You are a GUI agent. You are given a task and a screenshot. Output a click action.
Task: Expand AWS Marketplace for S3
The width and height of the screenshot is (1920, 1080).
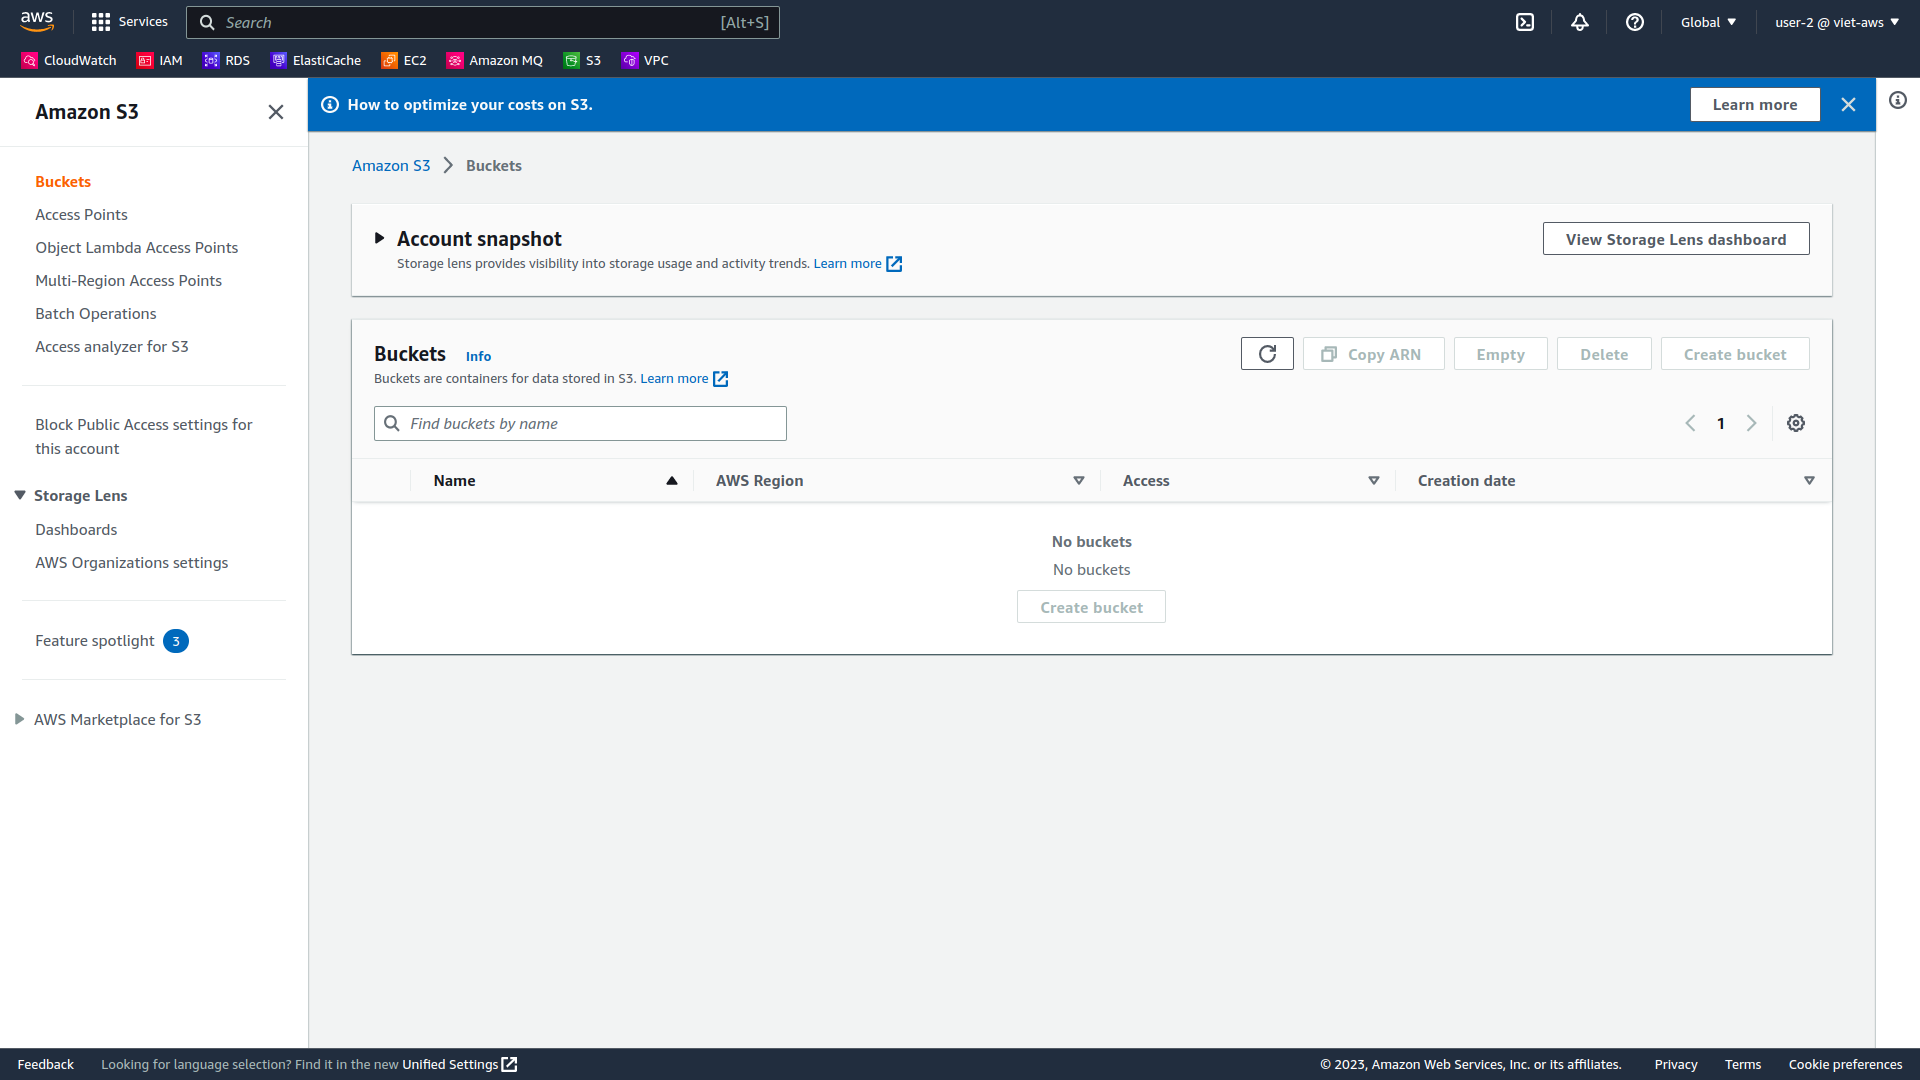pyautogui.click(x=19, y=719)
